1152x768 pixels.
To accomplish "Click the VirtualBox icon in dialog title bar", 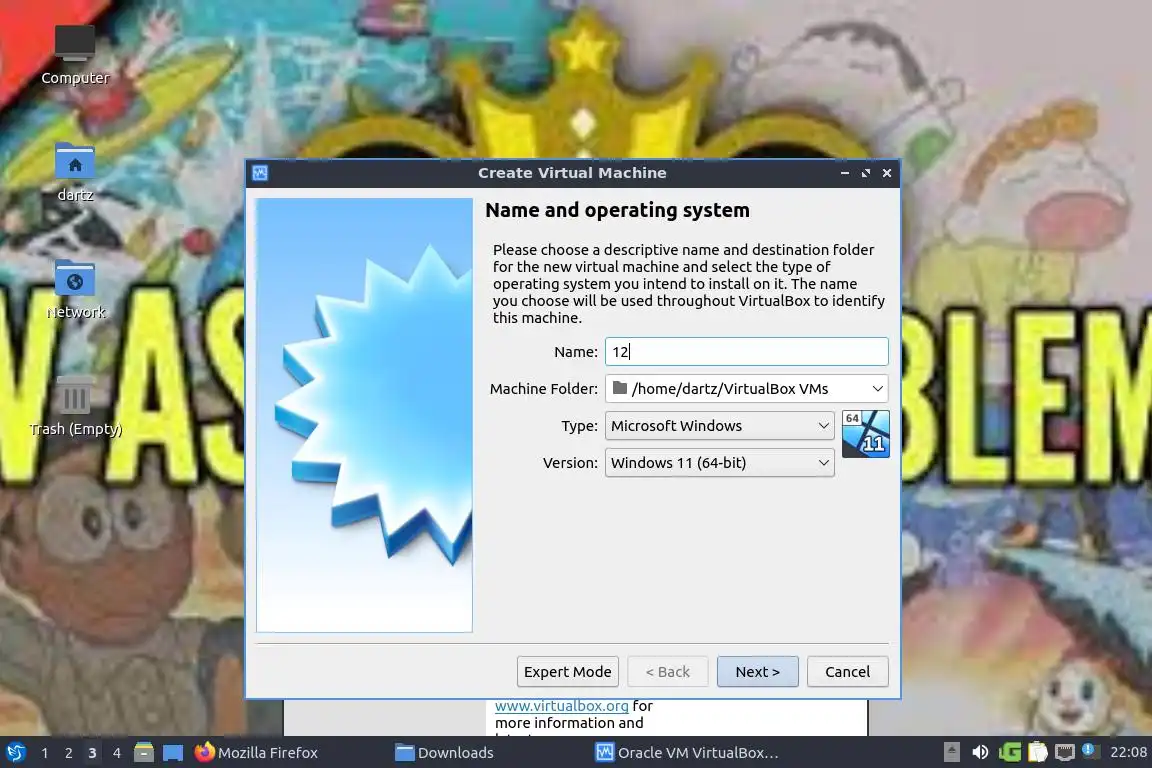I will coord(260,173).
